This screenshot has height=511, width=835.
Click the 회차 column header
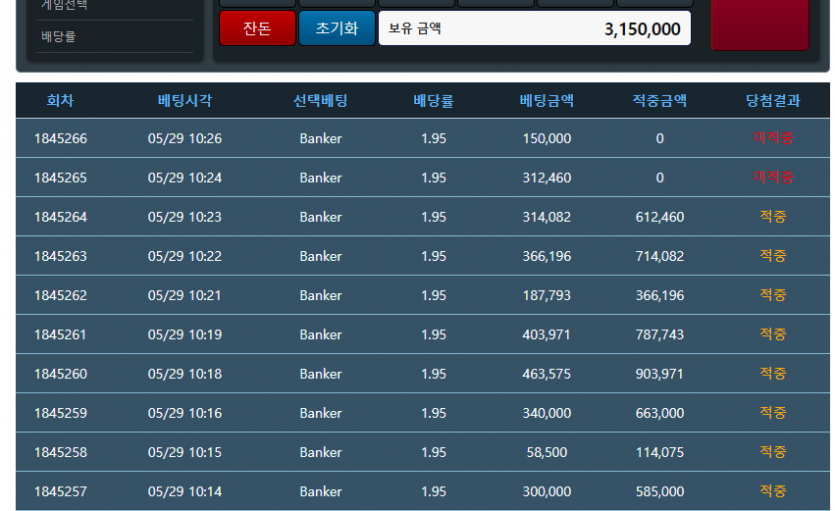click(x=60, y=101)
